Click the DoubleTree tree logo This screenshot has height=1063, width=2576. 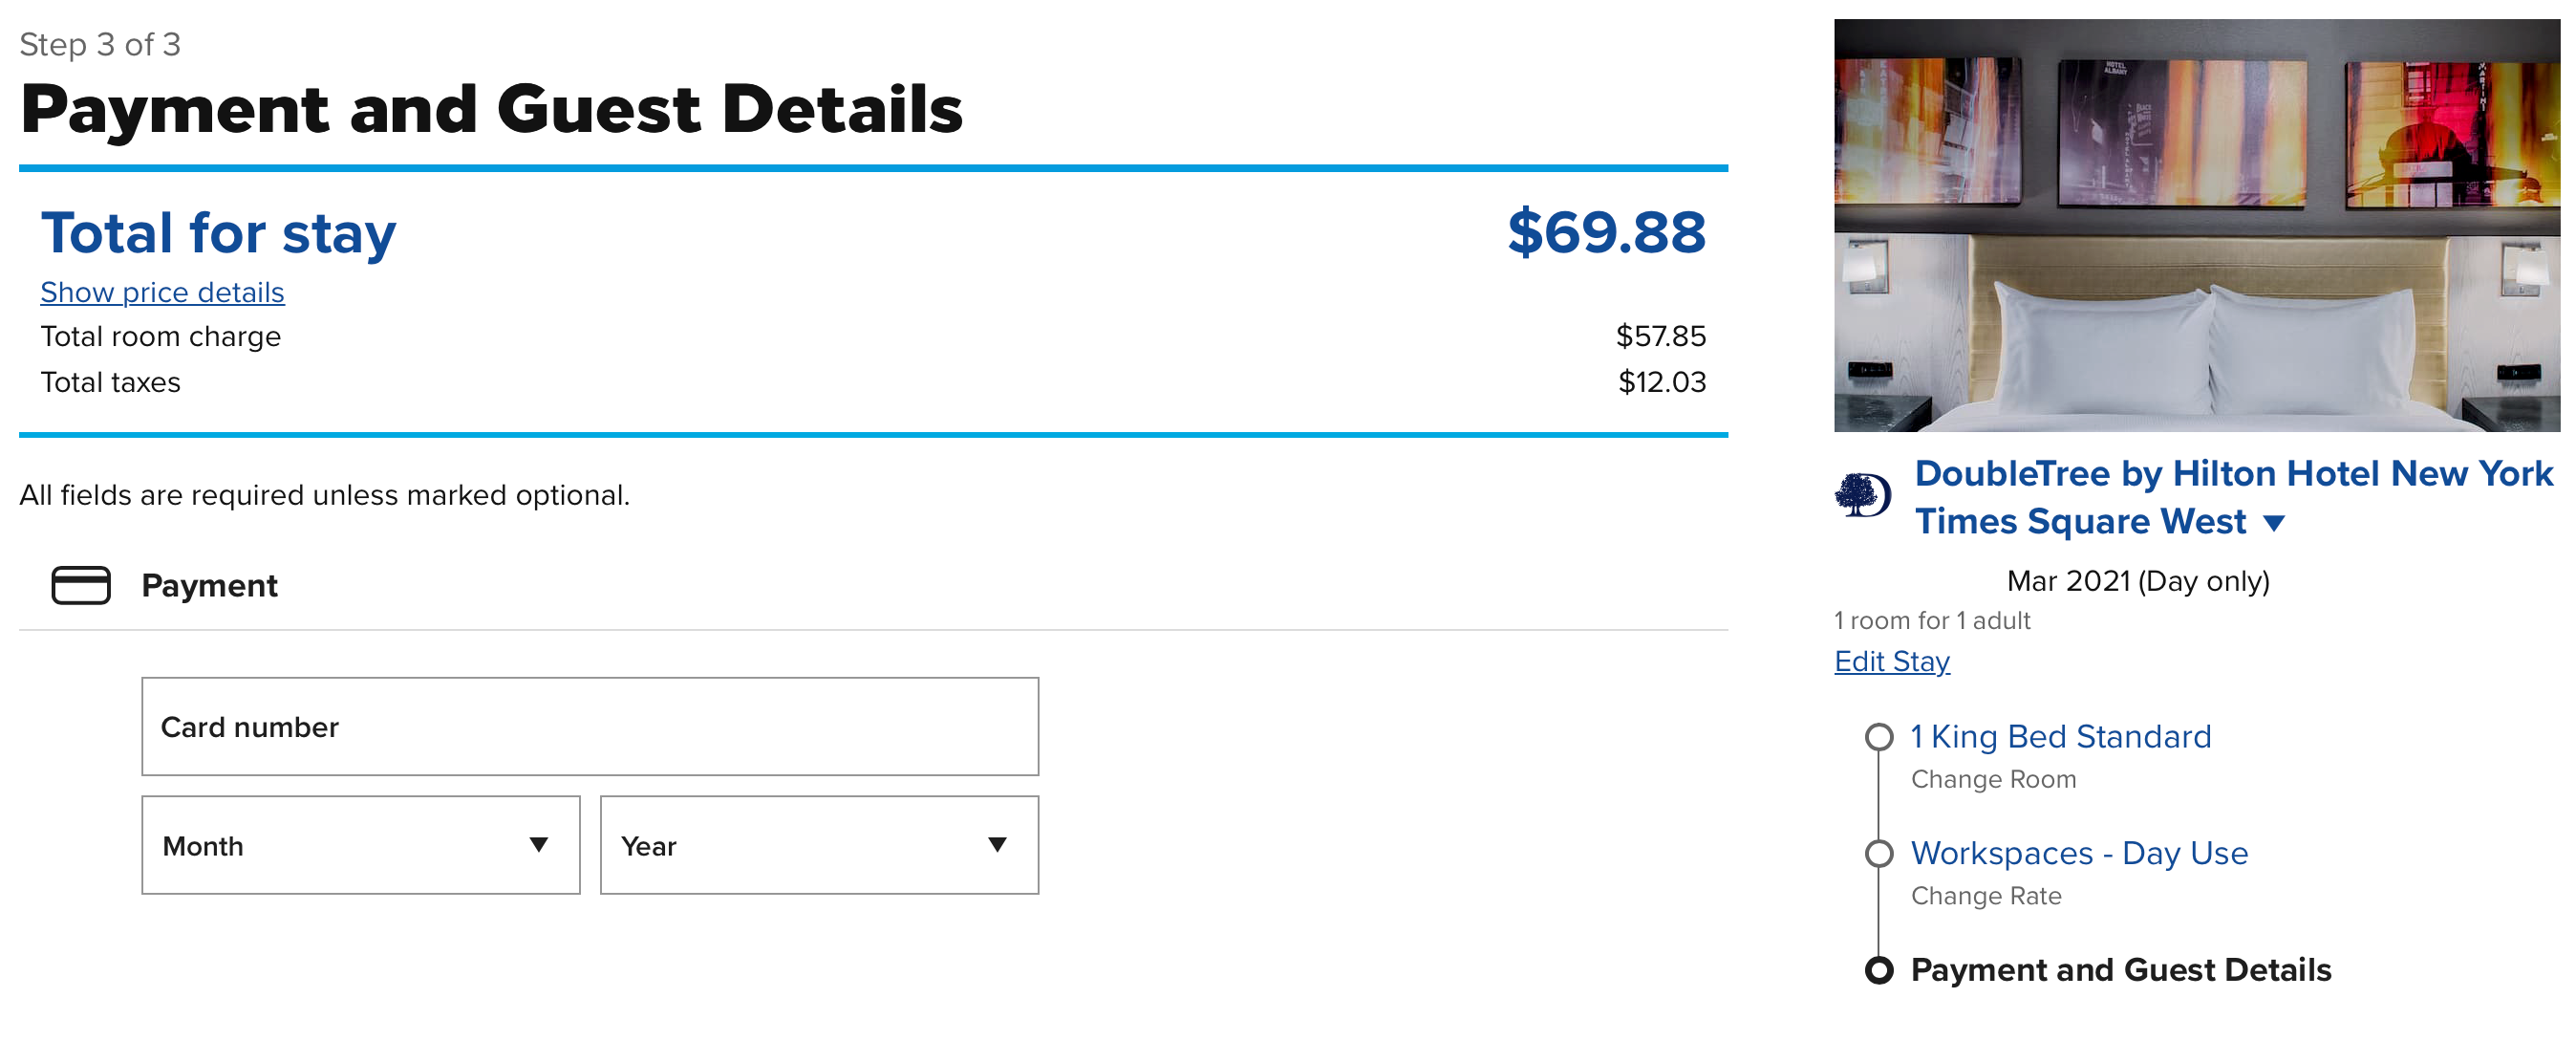(1866, 494)
